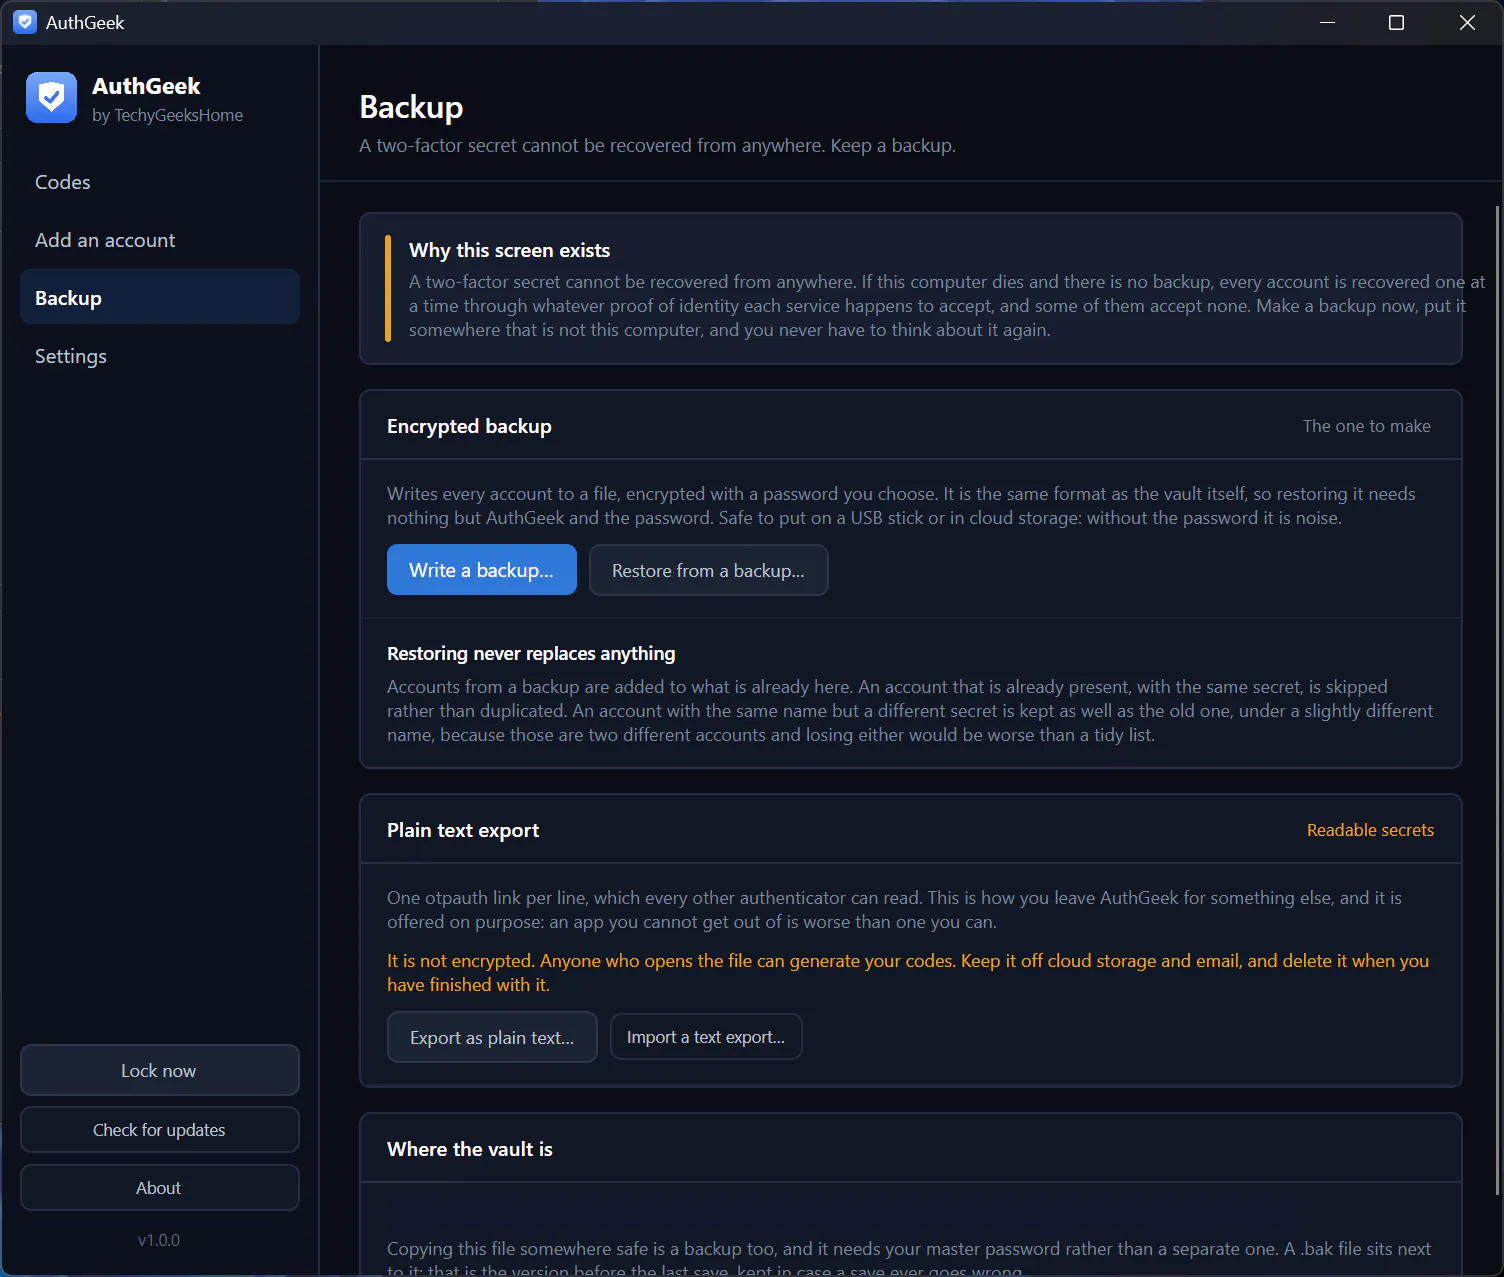
Task: Click Why this screen exists heading
Action: click(x=509, y=250)
